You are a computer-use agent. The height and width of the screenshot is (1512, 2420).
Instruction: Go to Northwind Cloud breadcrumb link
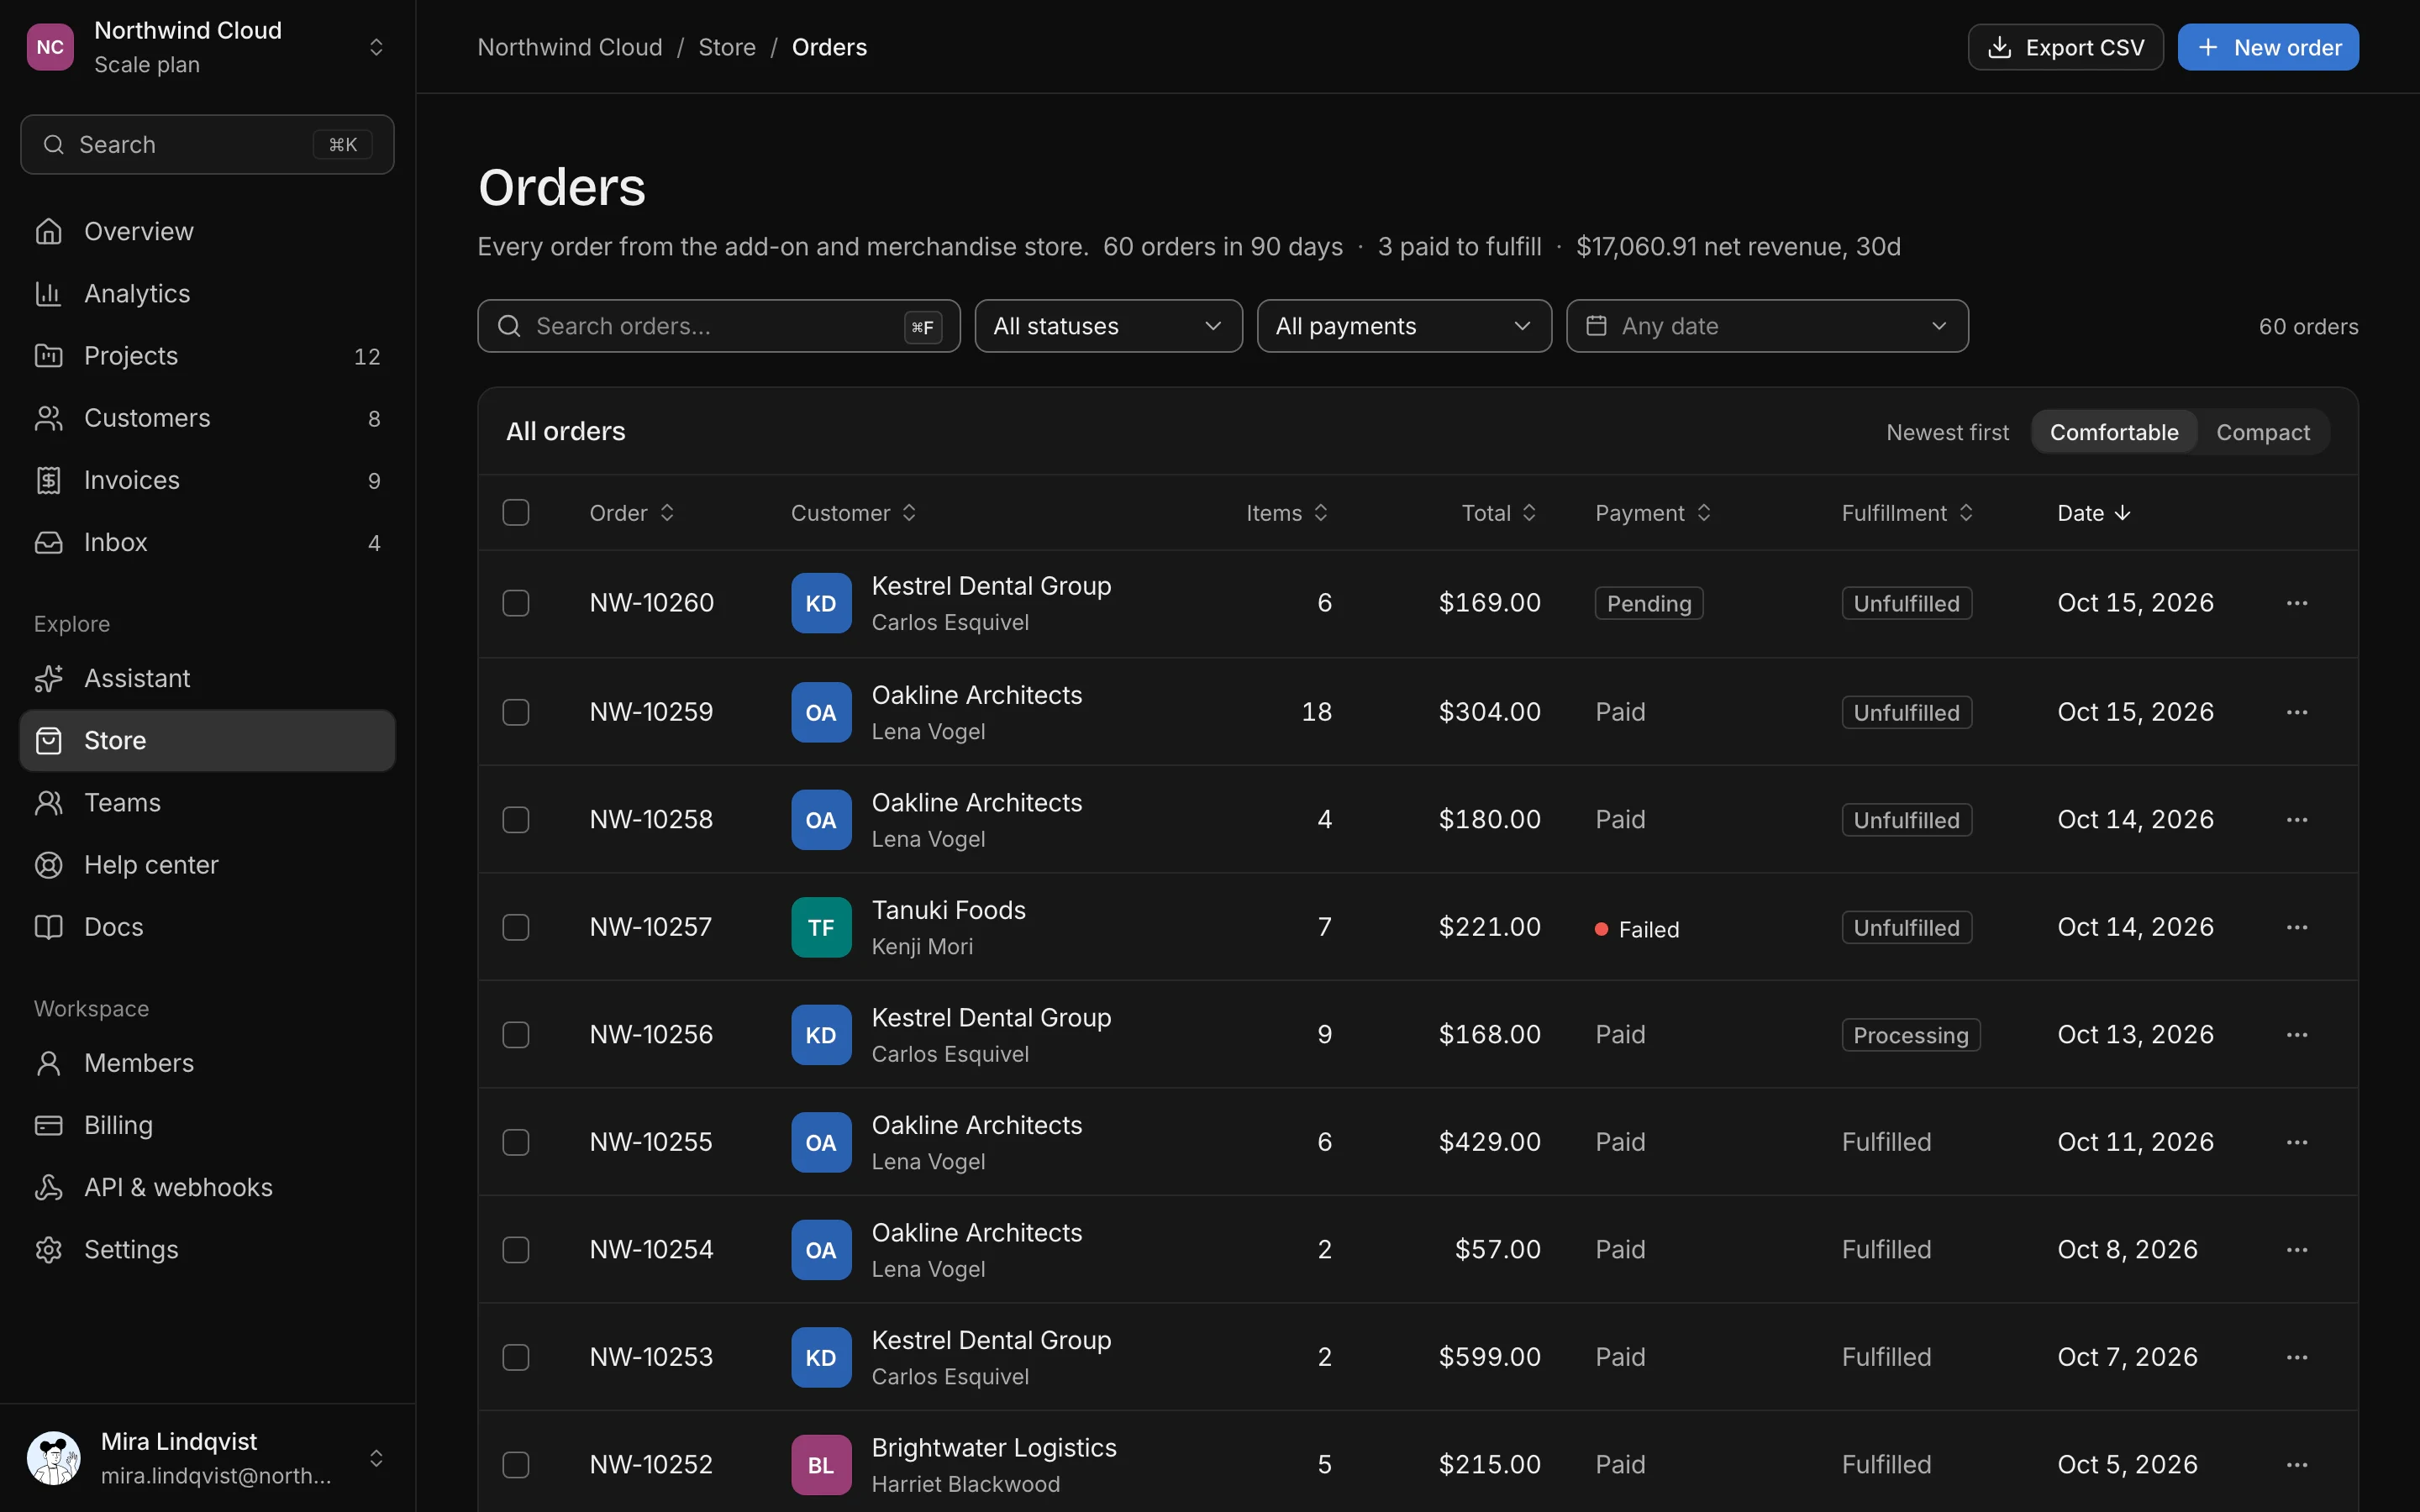pos(570,47)
